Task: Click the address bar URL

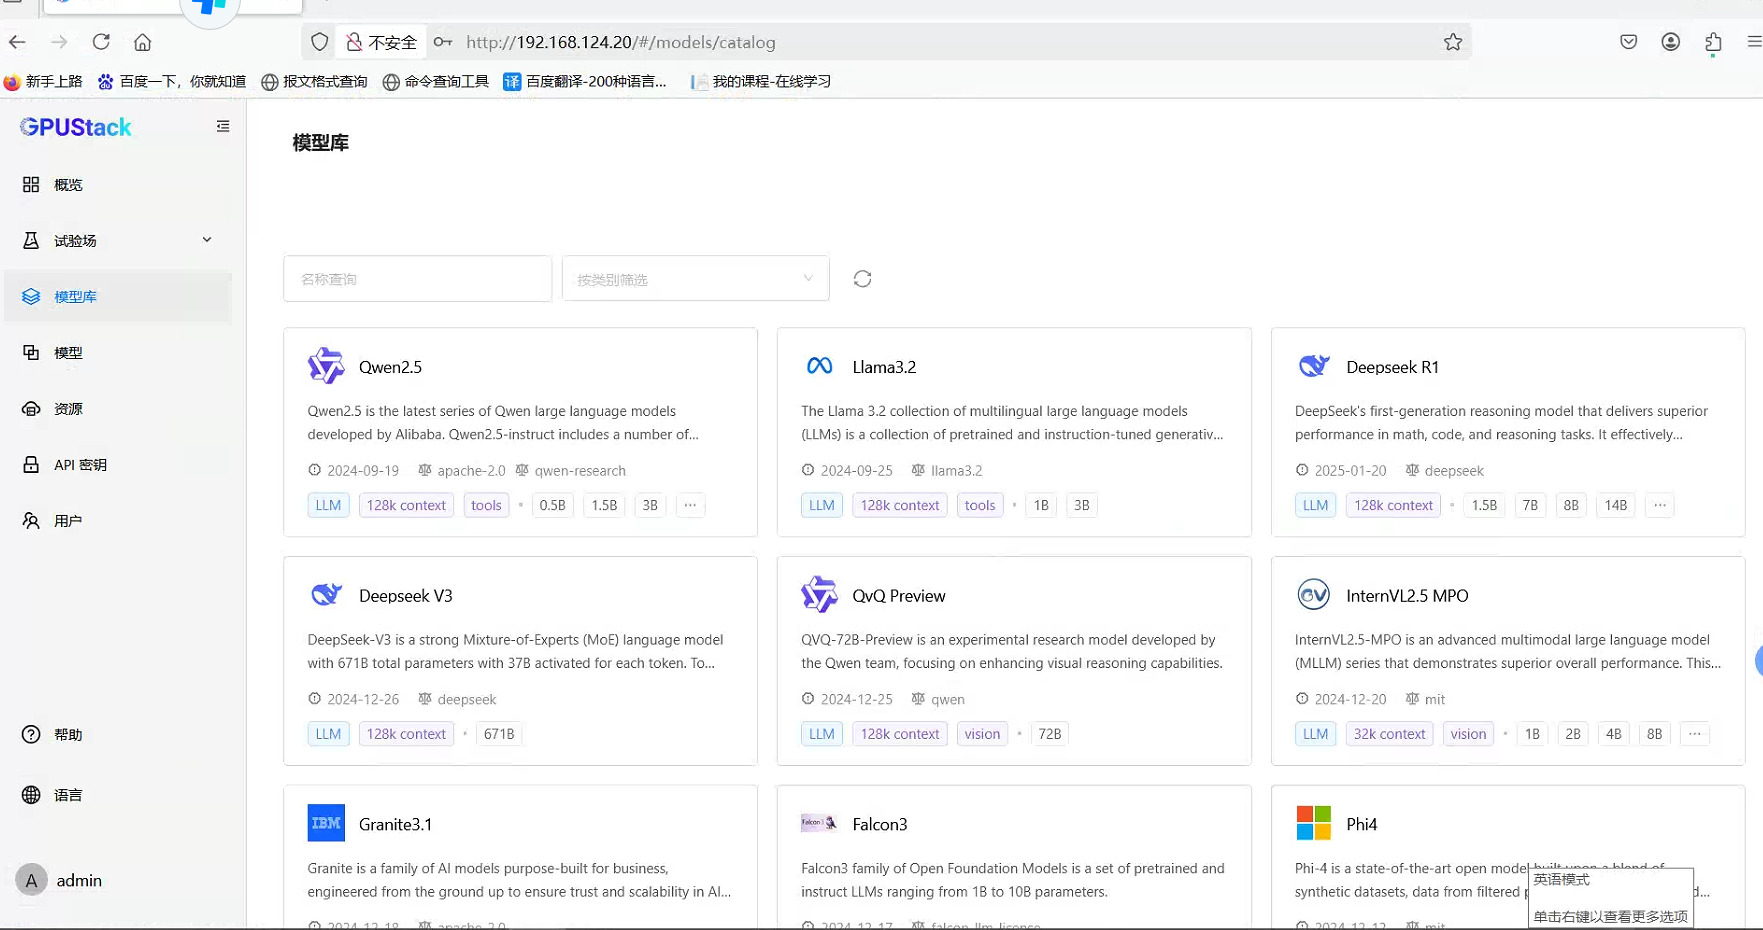Action: click(621, 42)
